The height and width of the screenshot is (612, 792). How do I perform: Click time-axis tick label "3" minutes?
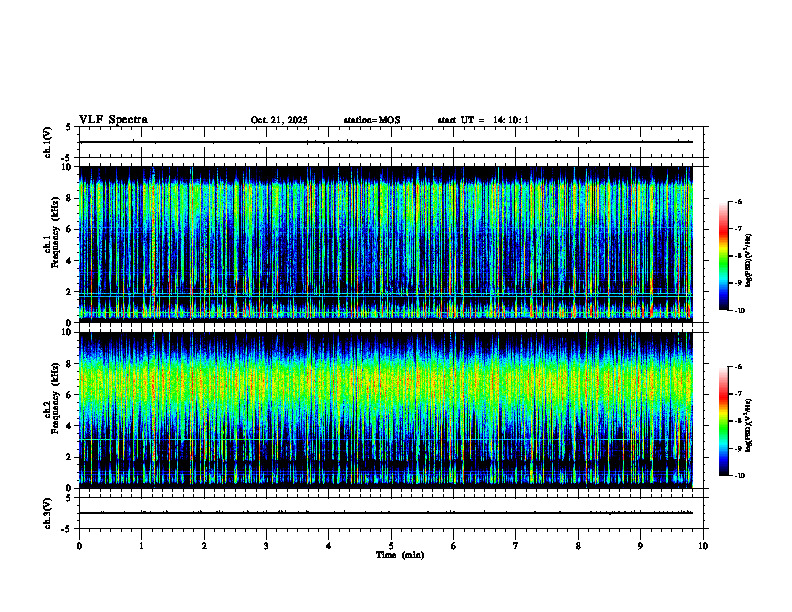[266, 546]
